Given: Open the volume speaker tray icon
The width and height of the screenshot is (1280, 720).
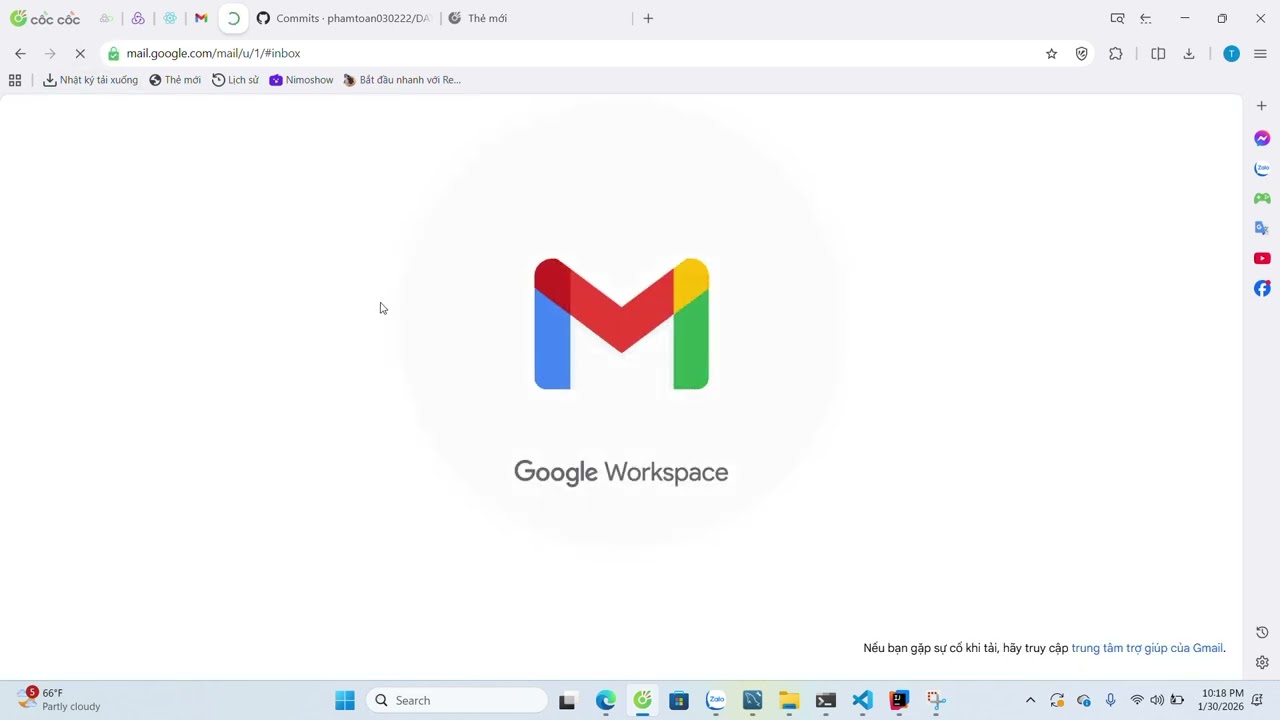Looking at the screenshot, I should [1157, 700].
